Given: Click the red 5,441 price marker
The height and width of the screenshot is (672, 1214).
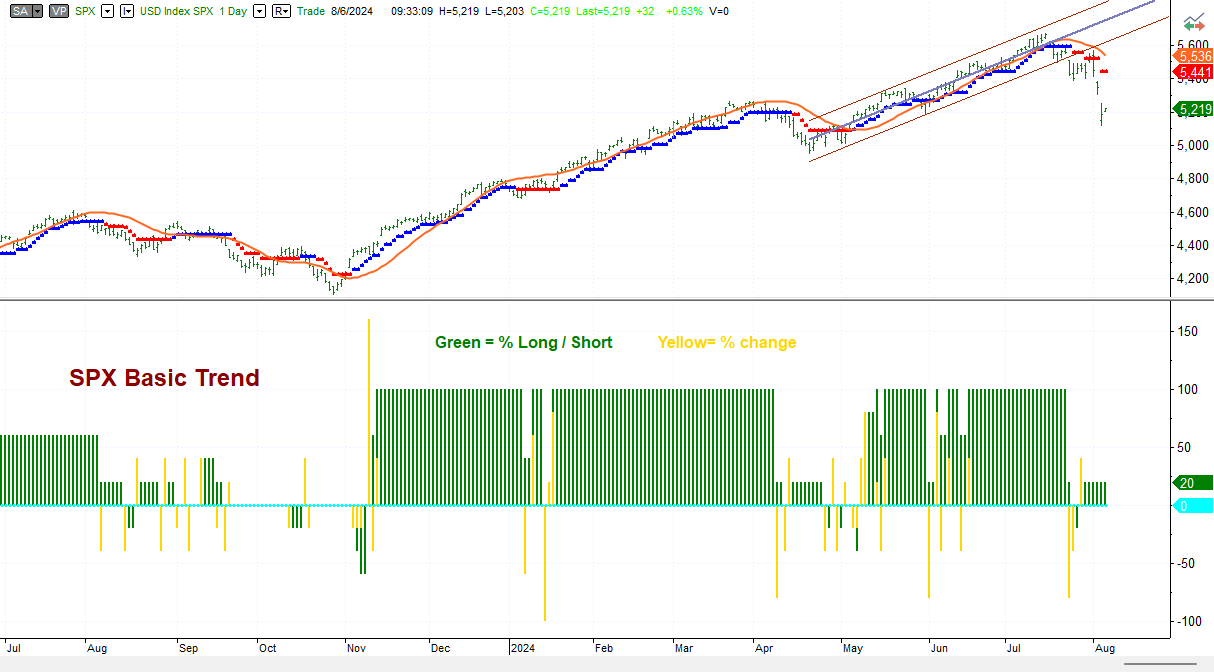Looking at the screenshot, I should 1194,72.
